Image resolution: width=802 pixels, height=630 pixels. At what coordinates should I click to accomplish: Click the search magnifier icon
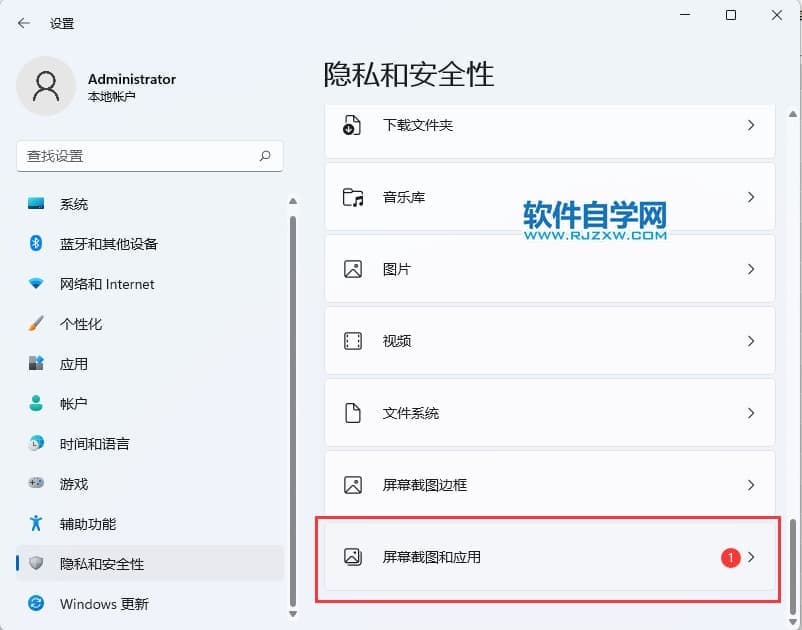[x=265, y=156]
